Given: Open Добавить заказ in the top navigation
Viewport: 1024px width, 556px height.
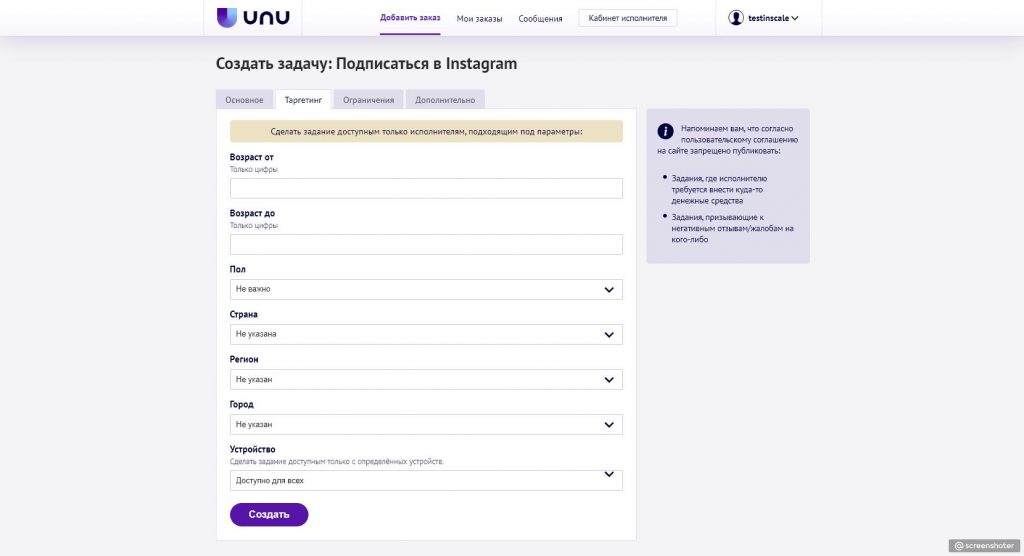Looking at the screenshot, I should click(410, 18).
